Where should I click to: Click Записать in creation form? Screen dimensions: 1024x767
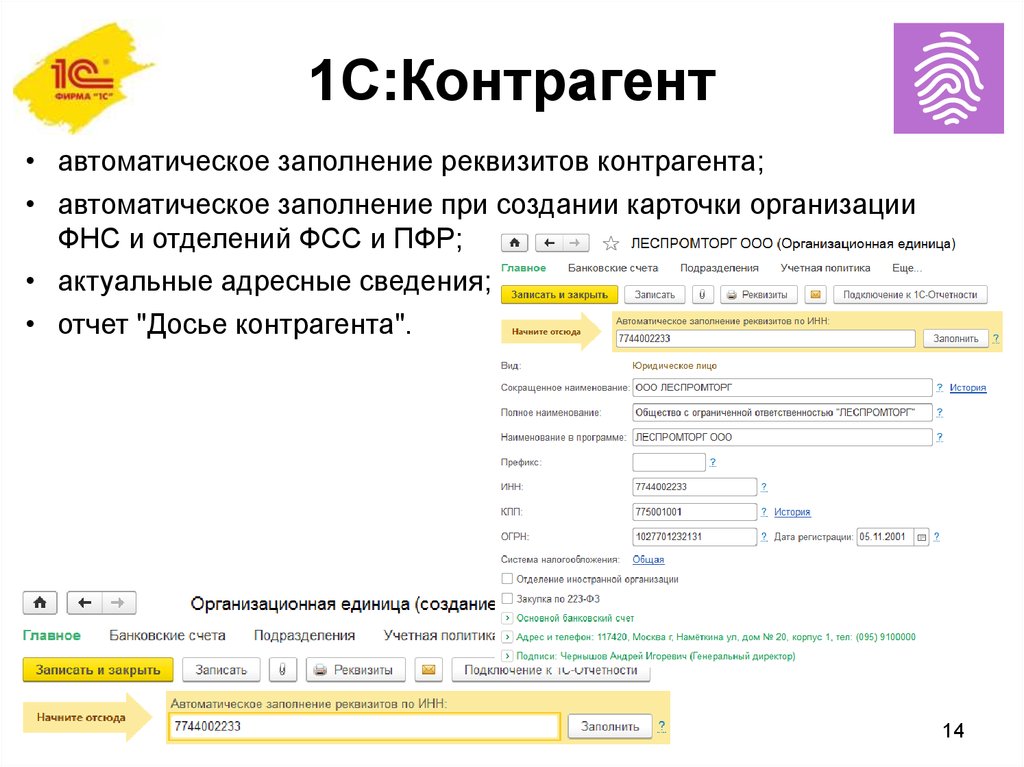[221, 670]
